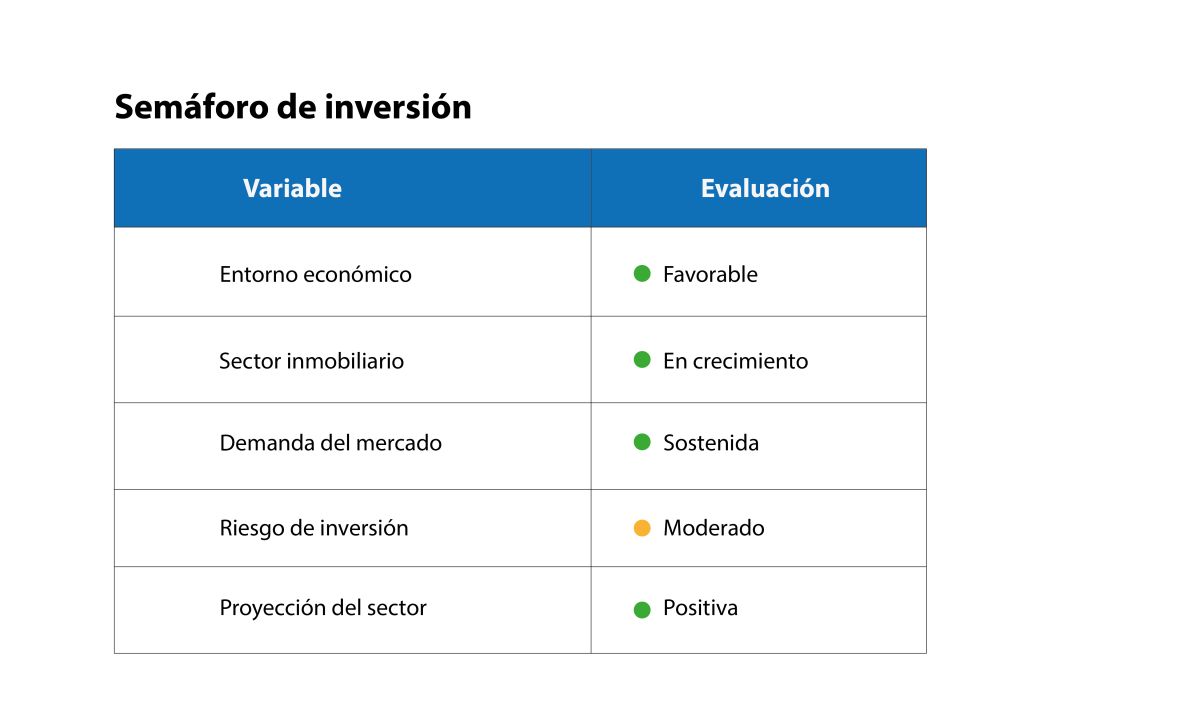Select the Moderado evaluation text
This screenshot has height=714, width=1200.
click(x=713, y=528)
